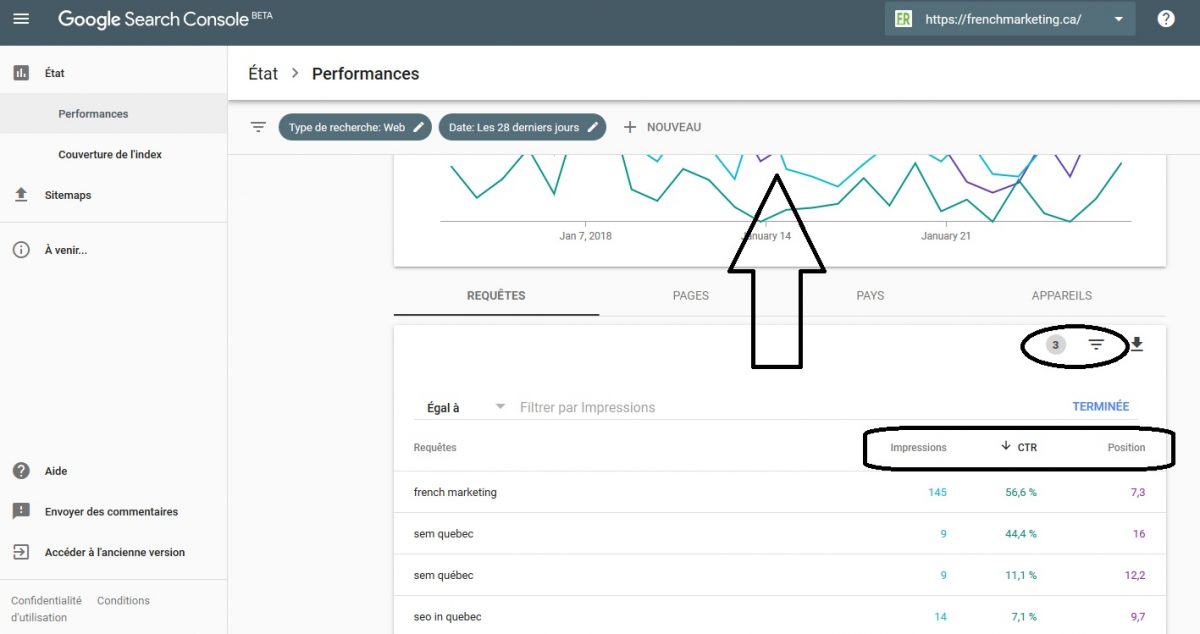The width and height of the screenshot is (1200, 634).
Task: Edit the Type de recherche: Web filter chip
Action: [x=355, y=127]
